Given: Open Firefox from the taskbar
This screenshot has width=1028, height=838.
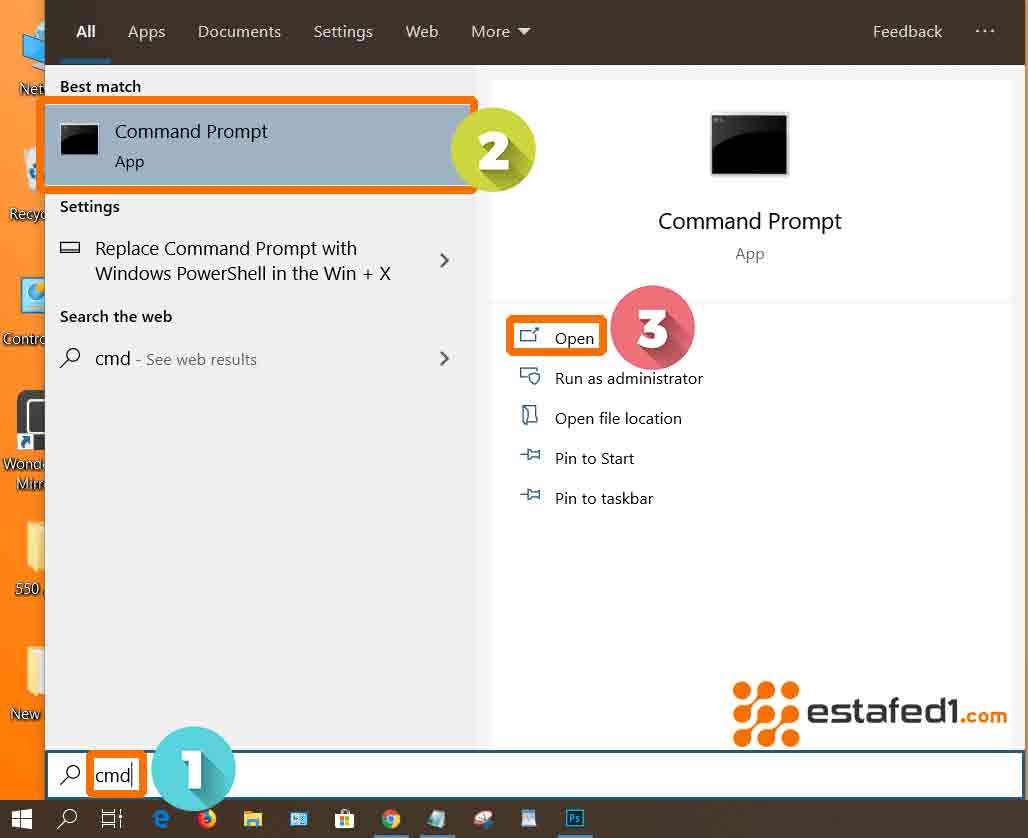Looking at the screenshot, I should [207, 818].
